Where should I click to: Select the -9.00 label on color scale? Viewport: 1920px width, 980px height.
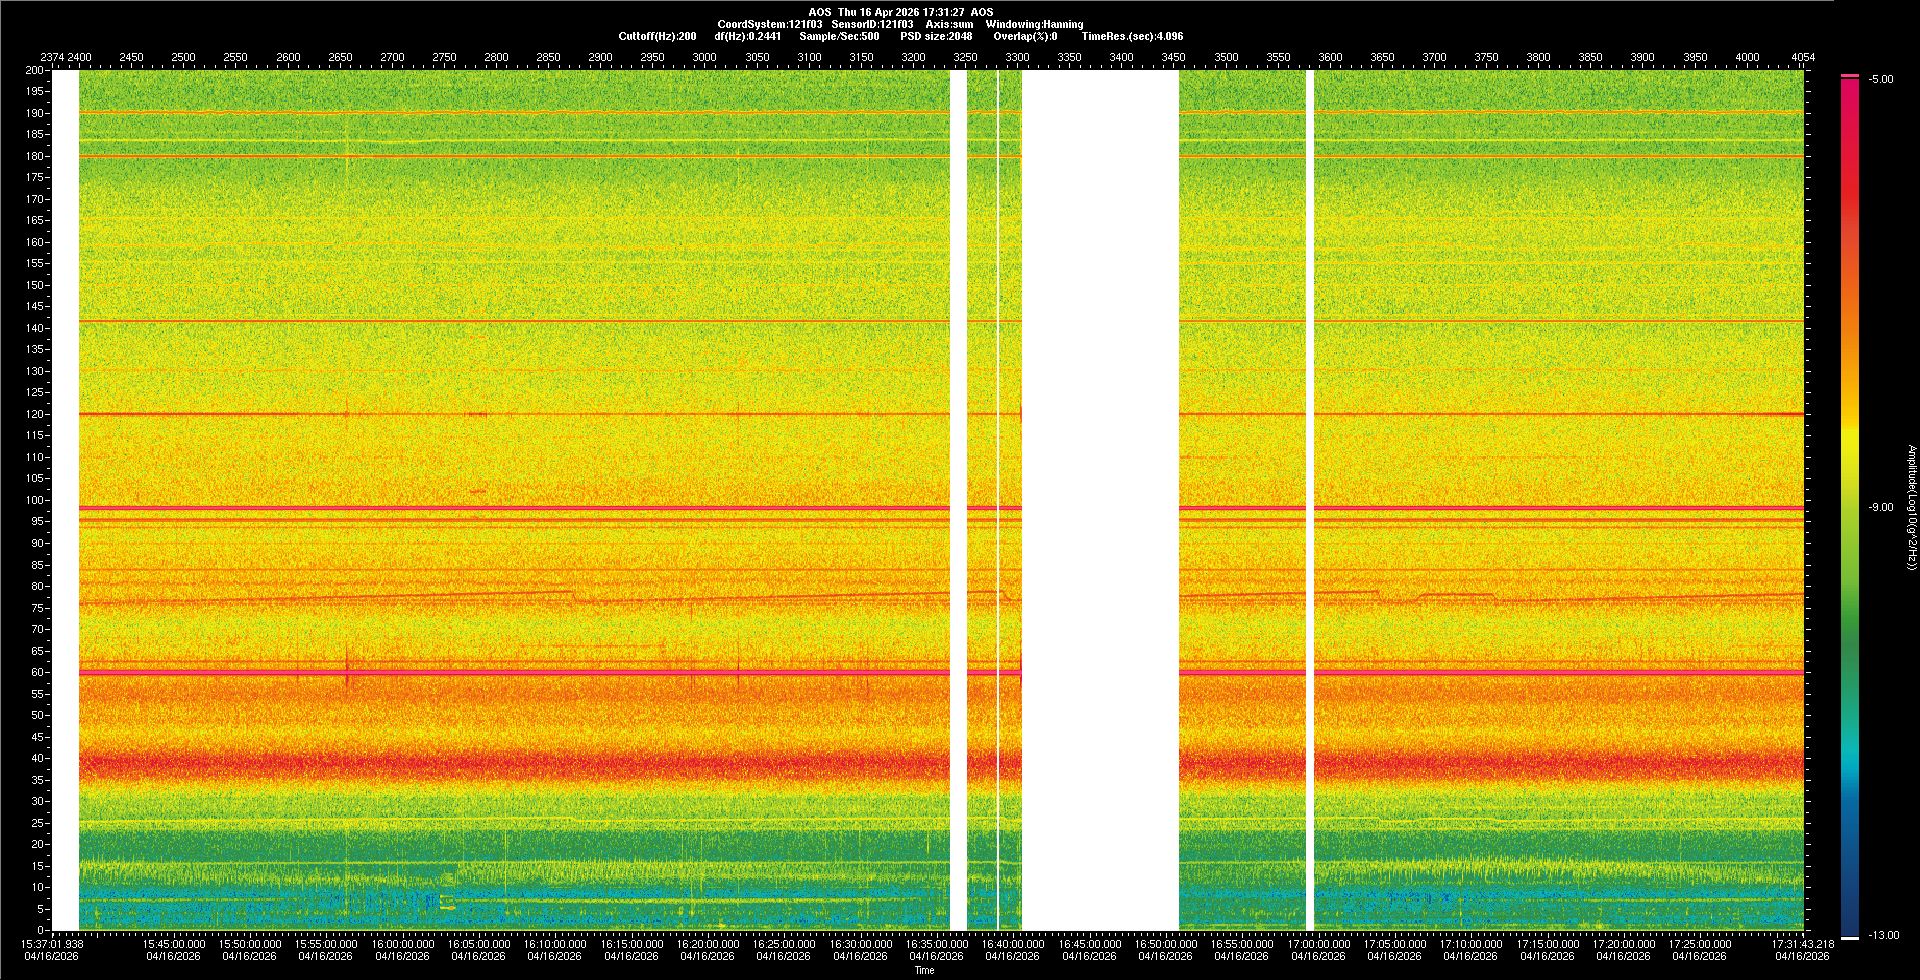pos(1881,508)
